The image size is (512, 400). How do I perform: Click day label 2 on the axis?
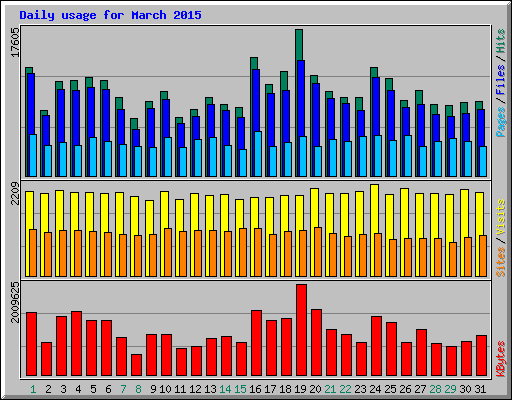(x=48, y=389)
